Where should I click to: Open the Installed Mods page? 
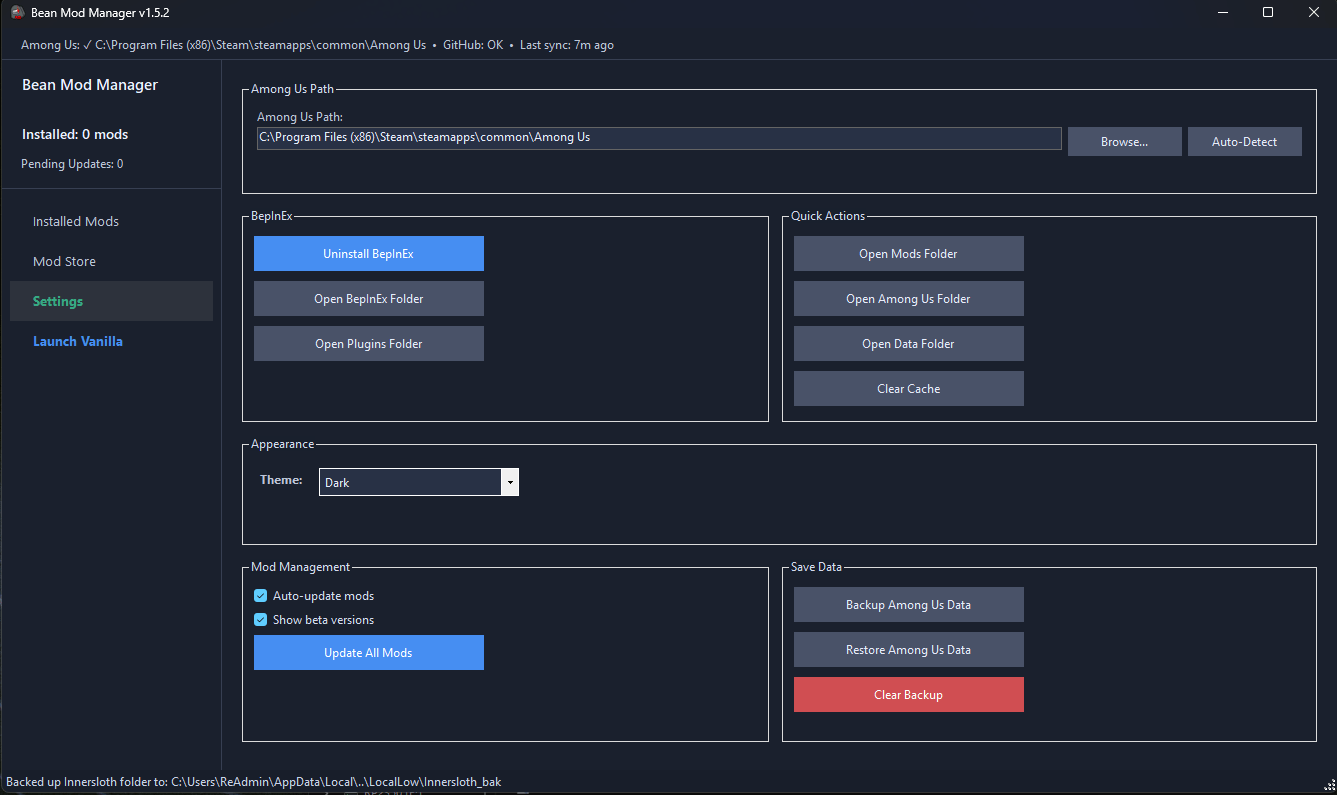coord(76,221)
